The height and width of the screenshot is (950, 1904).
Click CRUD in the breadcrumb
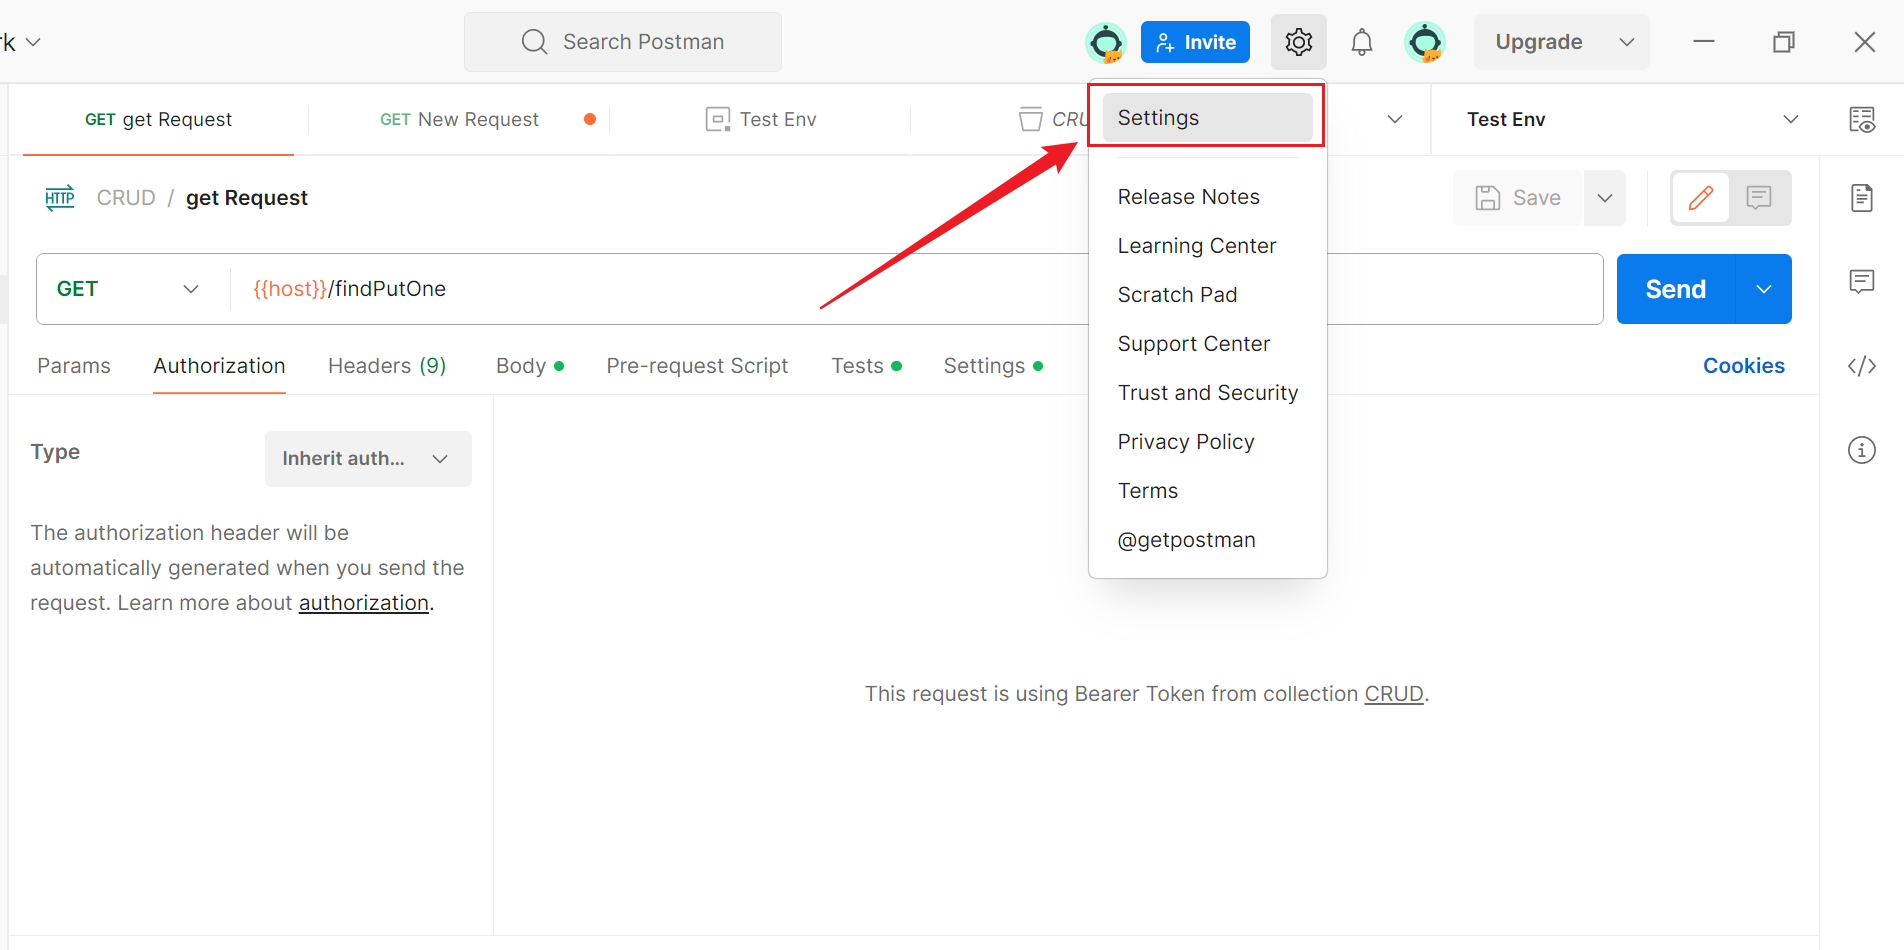coord(126,198)
